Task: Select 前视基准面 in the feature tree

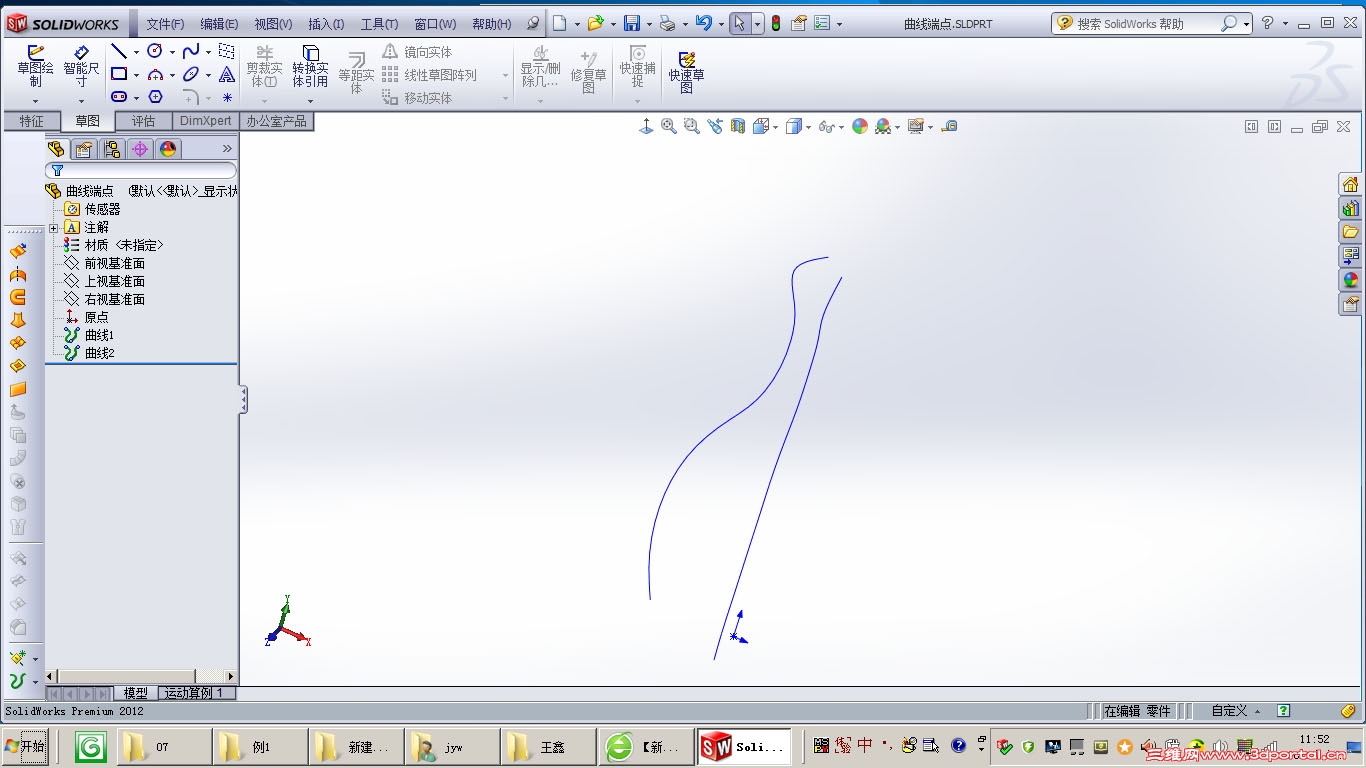Action: 114,263
